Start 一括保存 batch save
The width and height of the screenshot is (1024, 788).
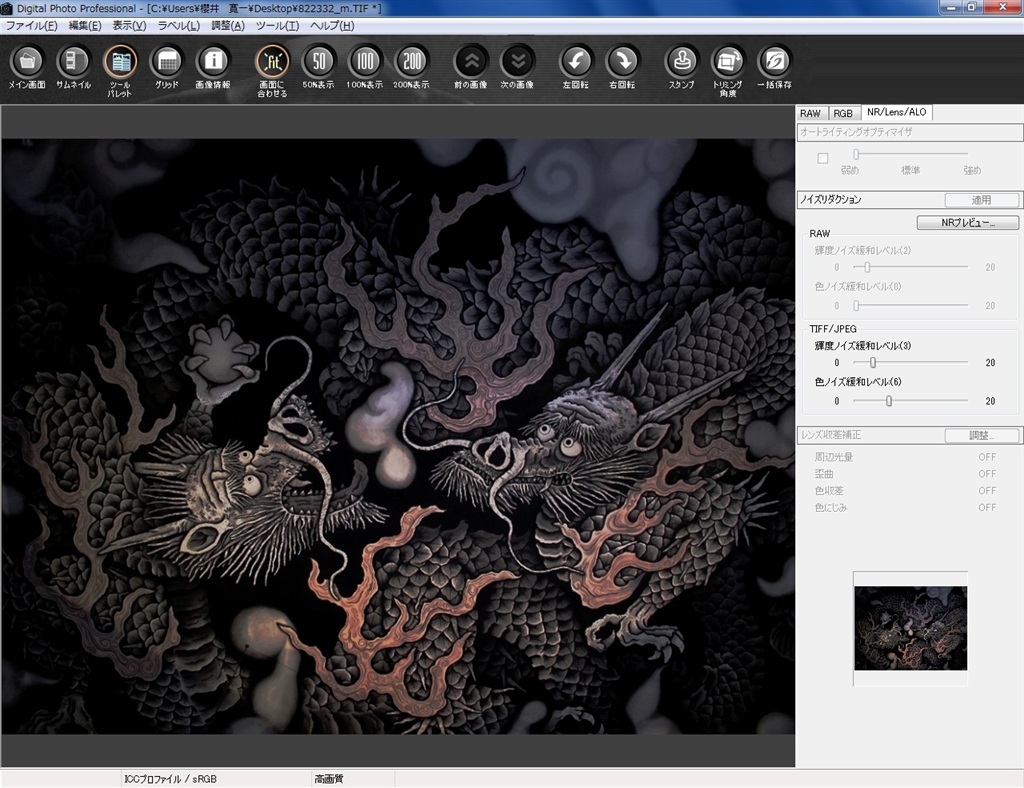[775, 67]
